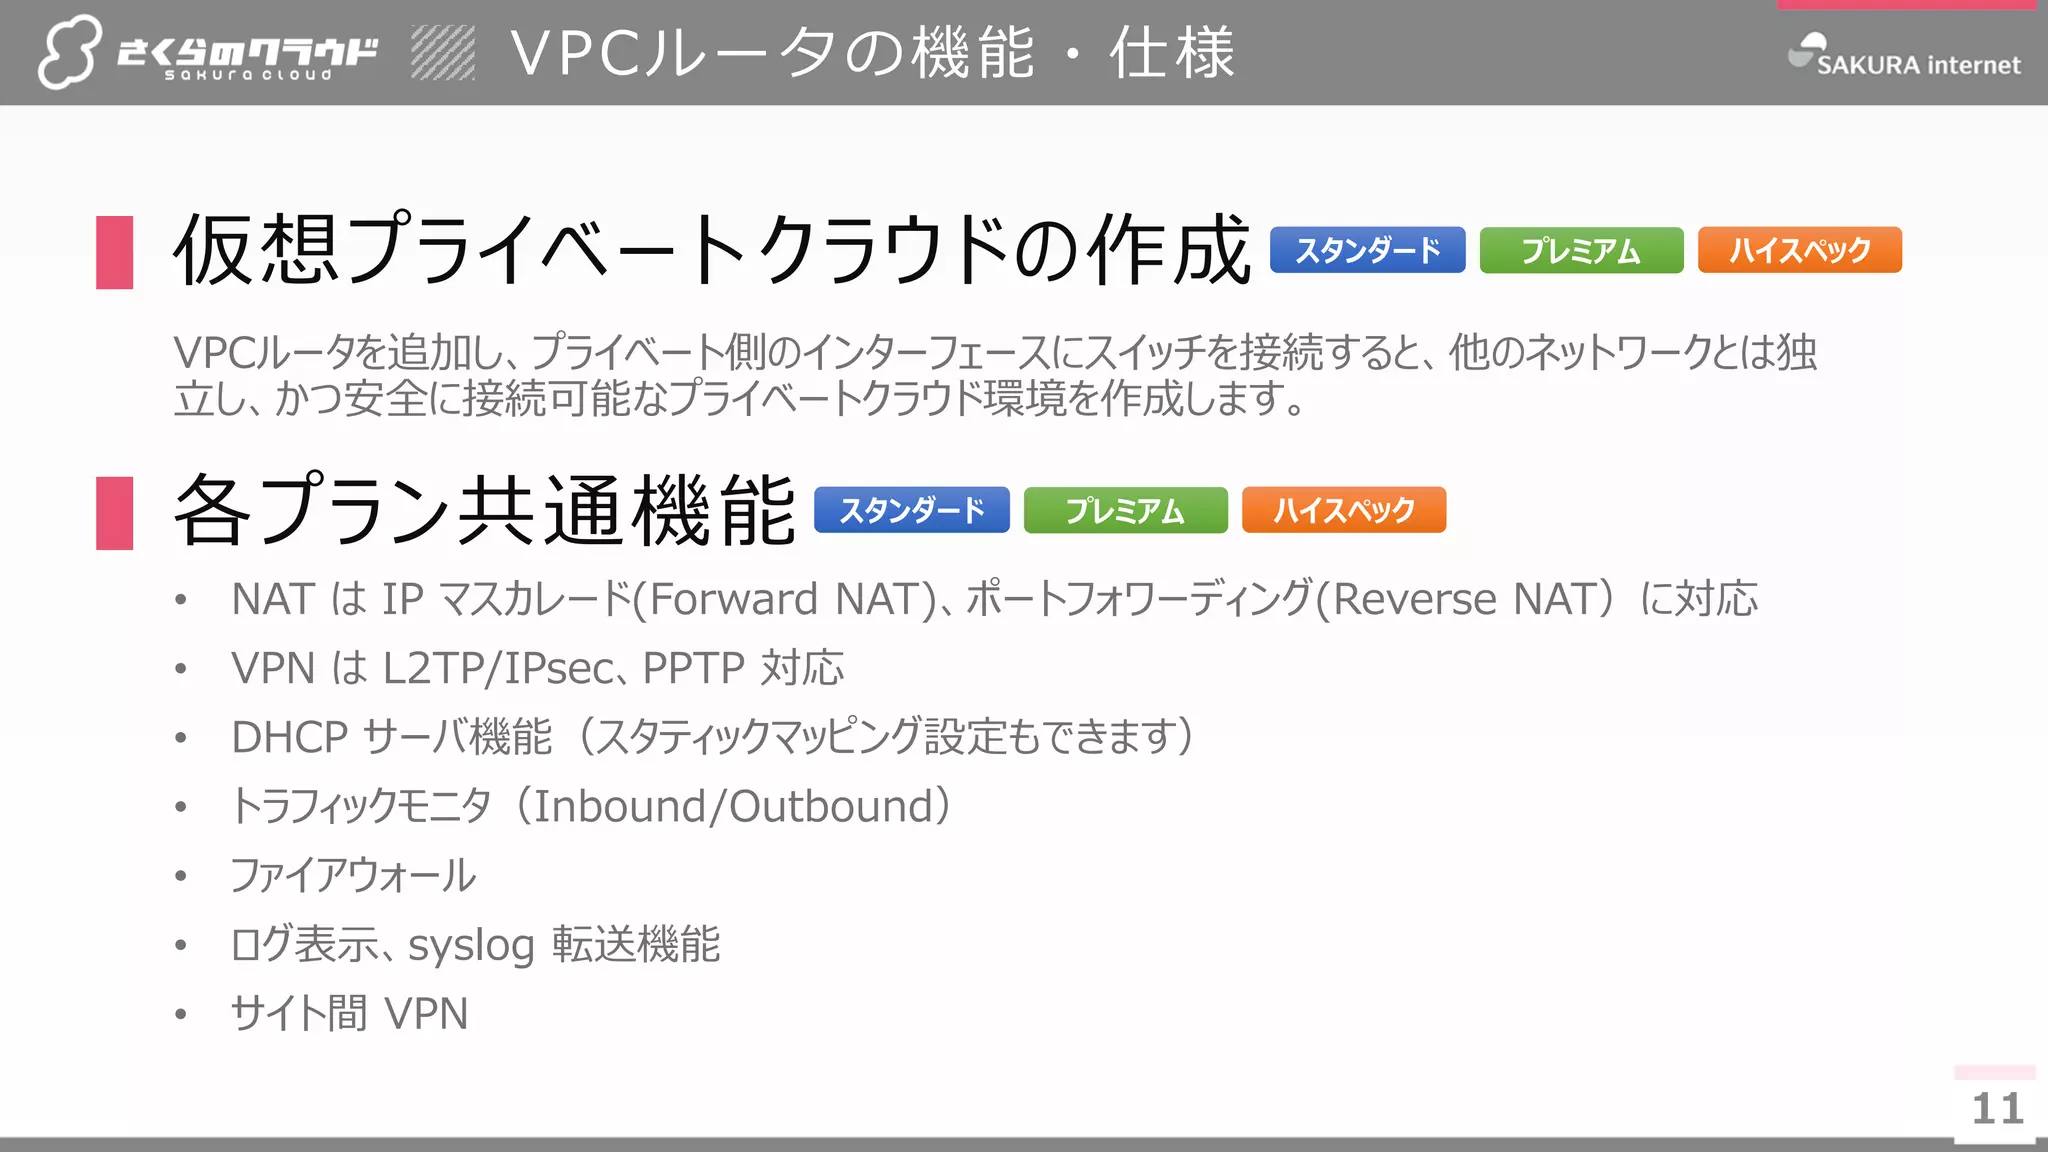
Task: Click the Sakura Cloud logo icon
Action: [x=70, y=52]
